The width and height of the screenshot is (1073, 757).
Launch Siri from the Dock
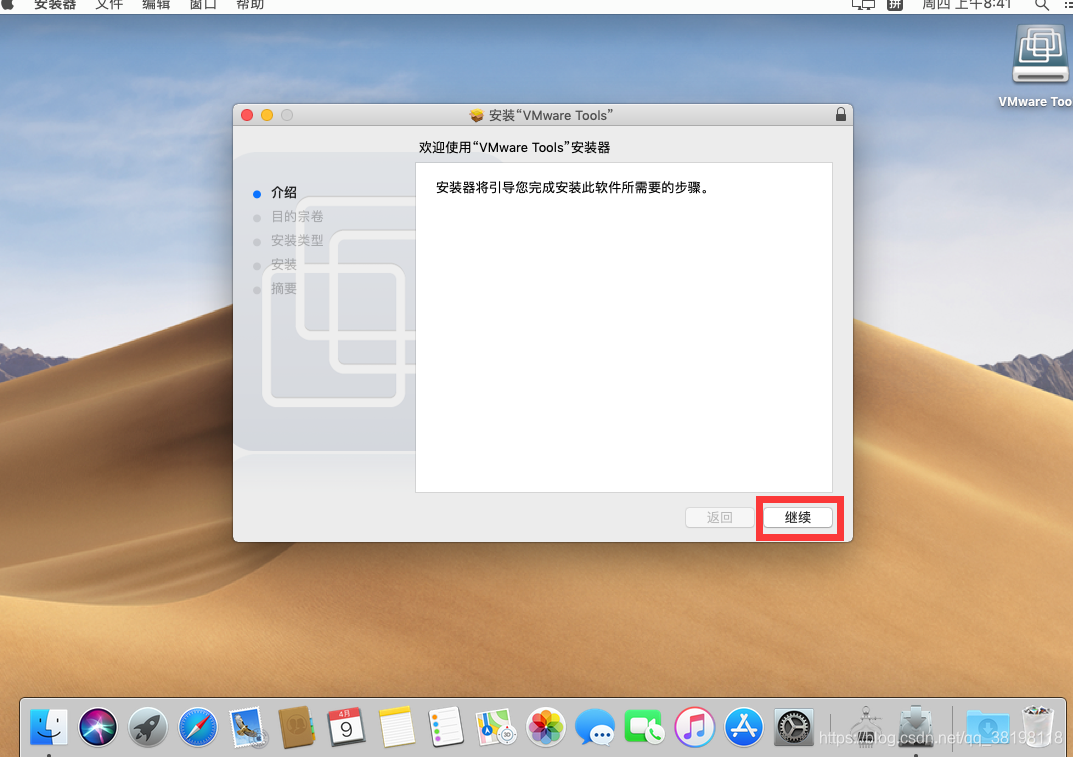click(x=98, y=726)
